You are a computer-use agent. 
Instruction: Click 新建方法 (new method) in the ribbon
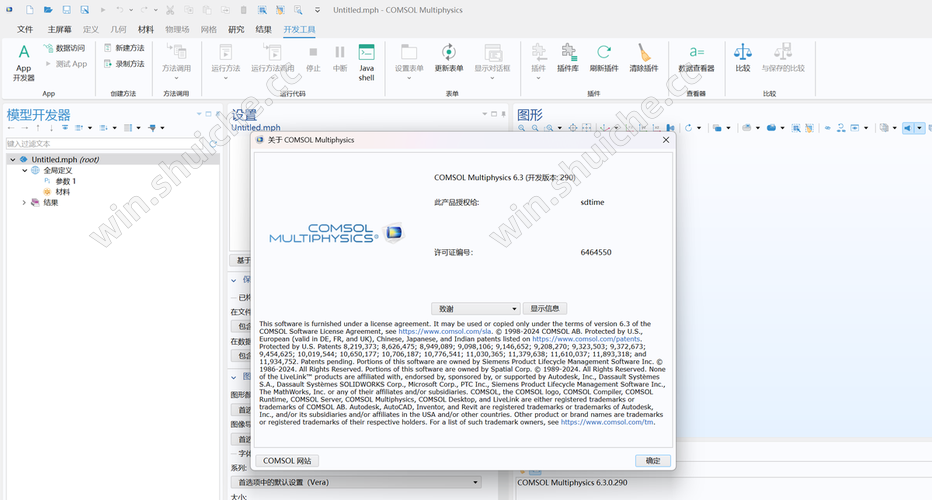(122, 48)
